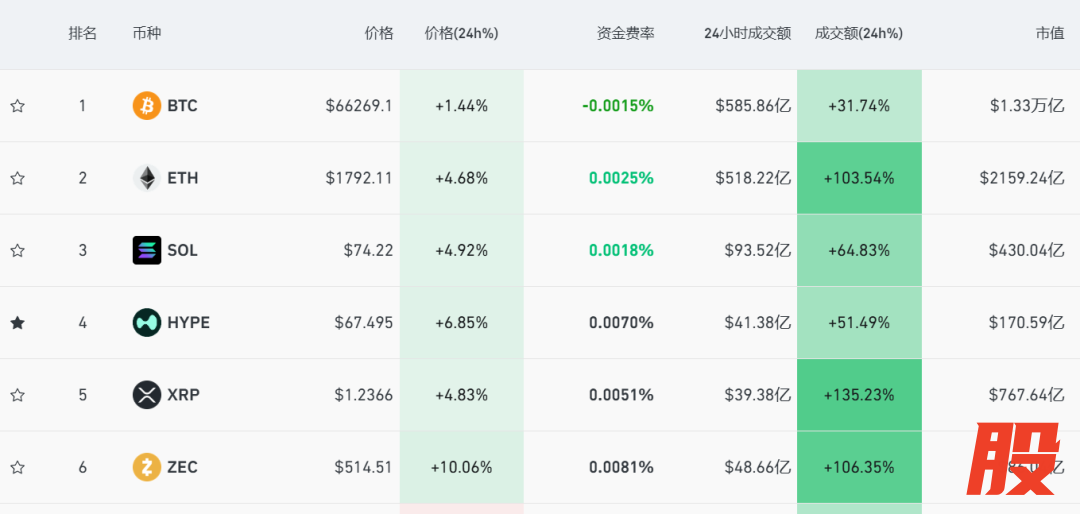Image resolution: width=1080 pixels, height=514 pixels.
Task: Click the +51.49% volume change cell
Action: (859, 322)
